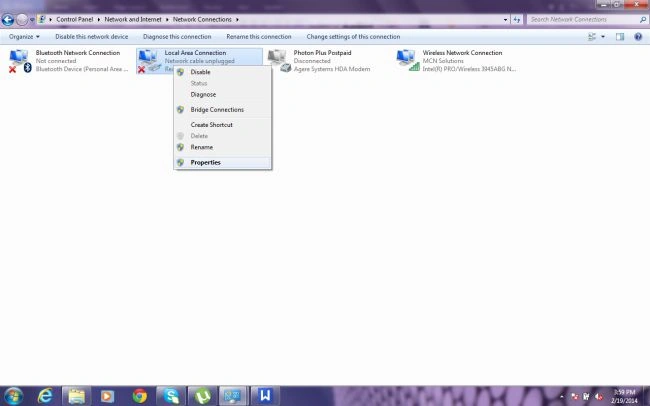Screen dimensions: 650x406
Task: Launch Google Chrome from the taskbar
Action: coord(140,396)
